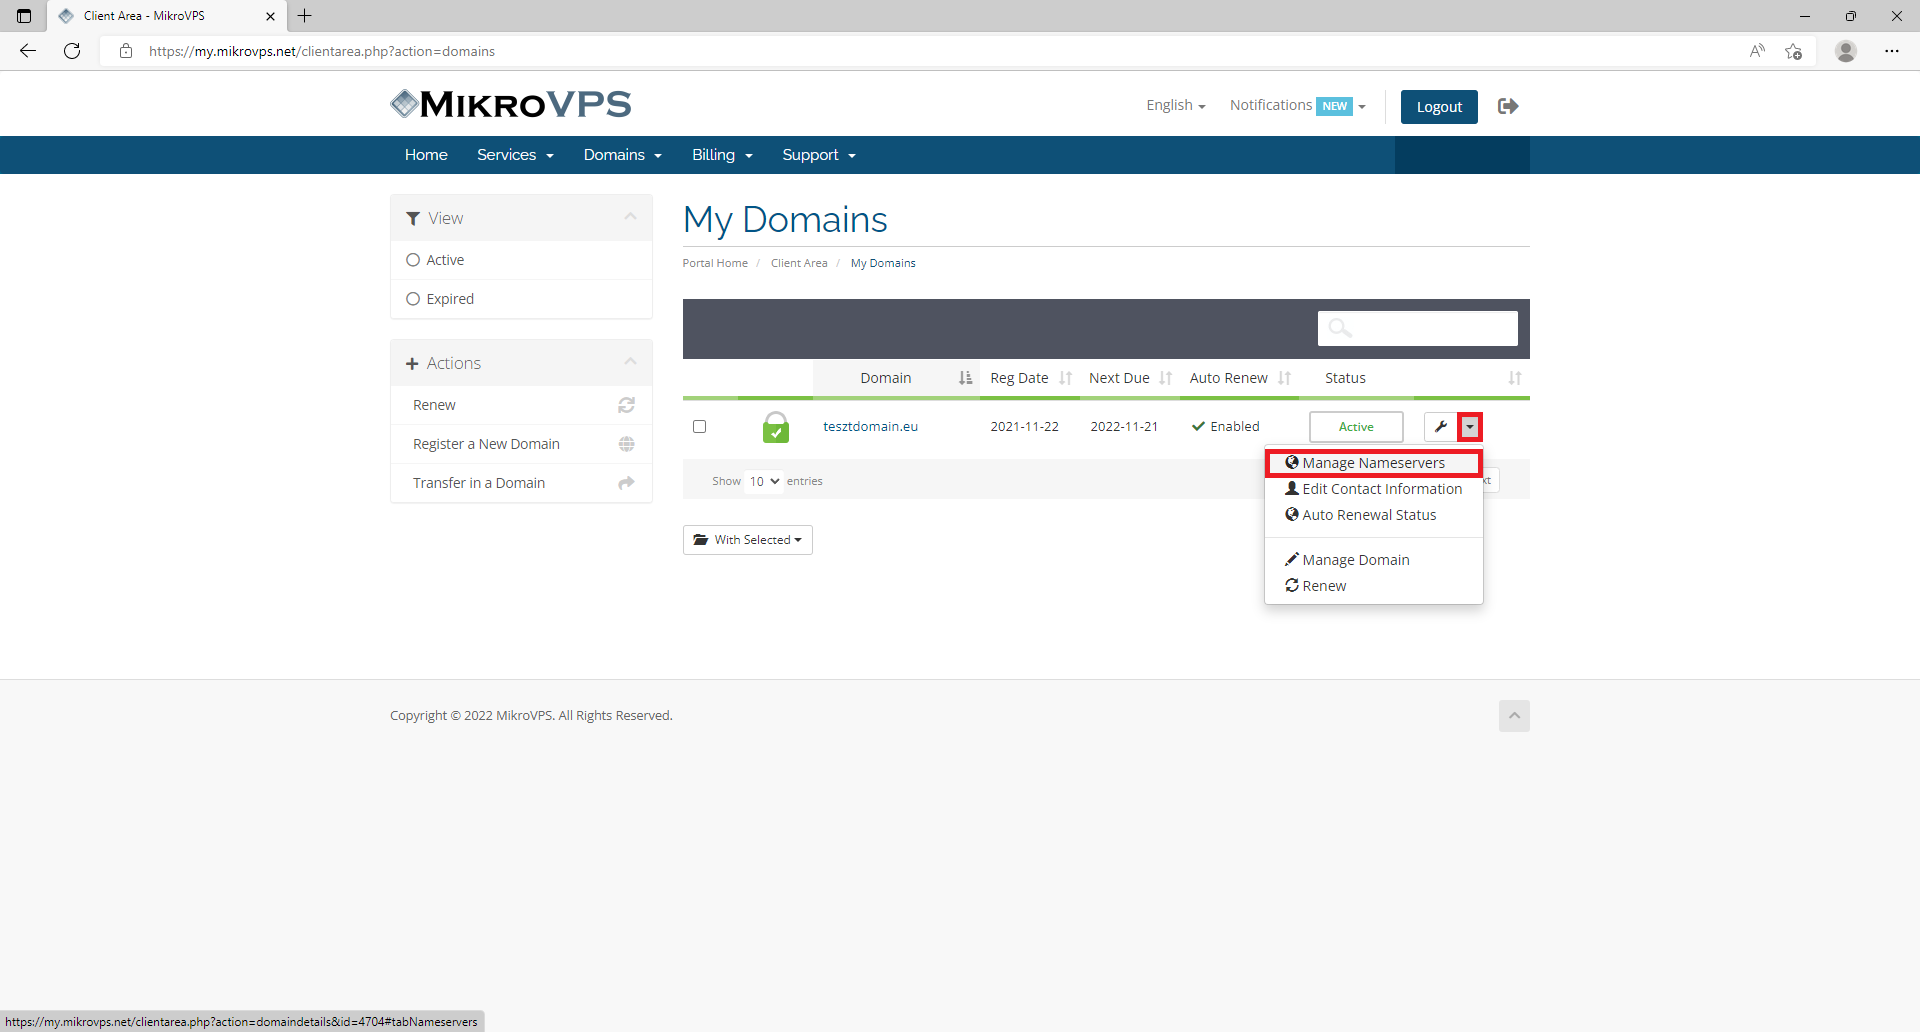Open the Support menu
Screen dimensions: 1920x1032
point(819,155)
